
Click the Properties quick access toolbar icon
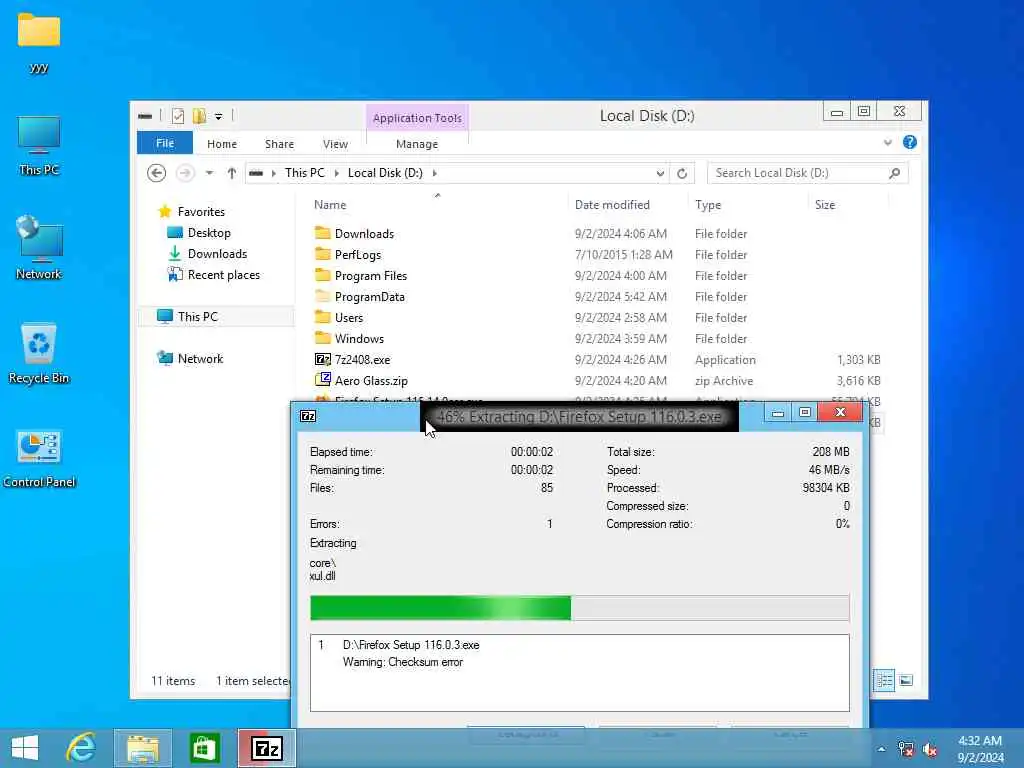[x=178, y=117]
